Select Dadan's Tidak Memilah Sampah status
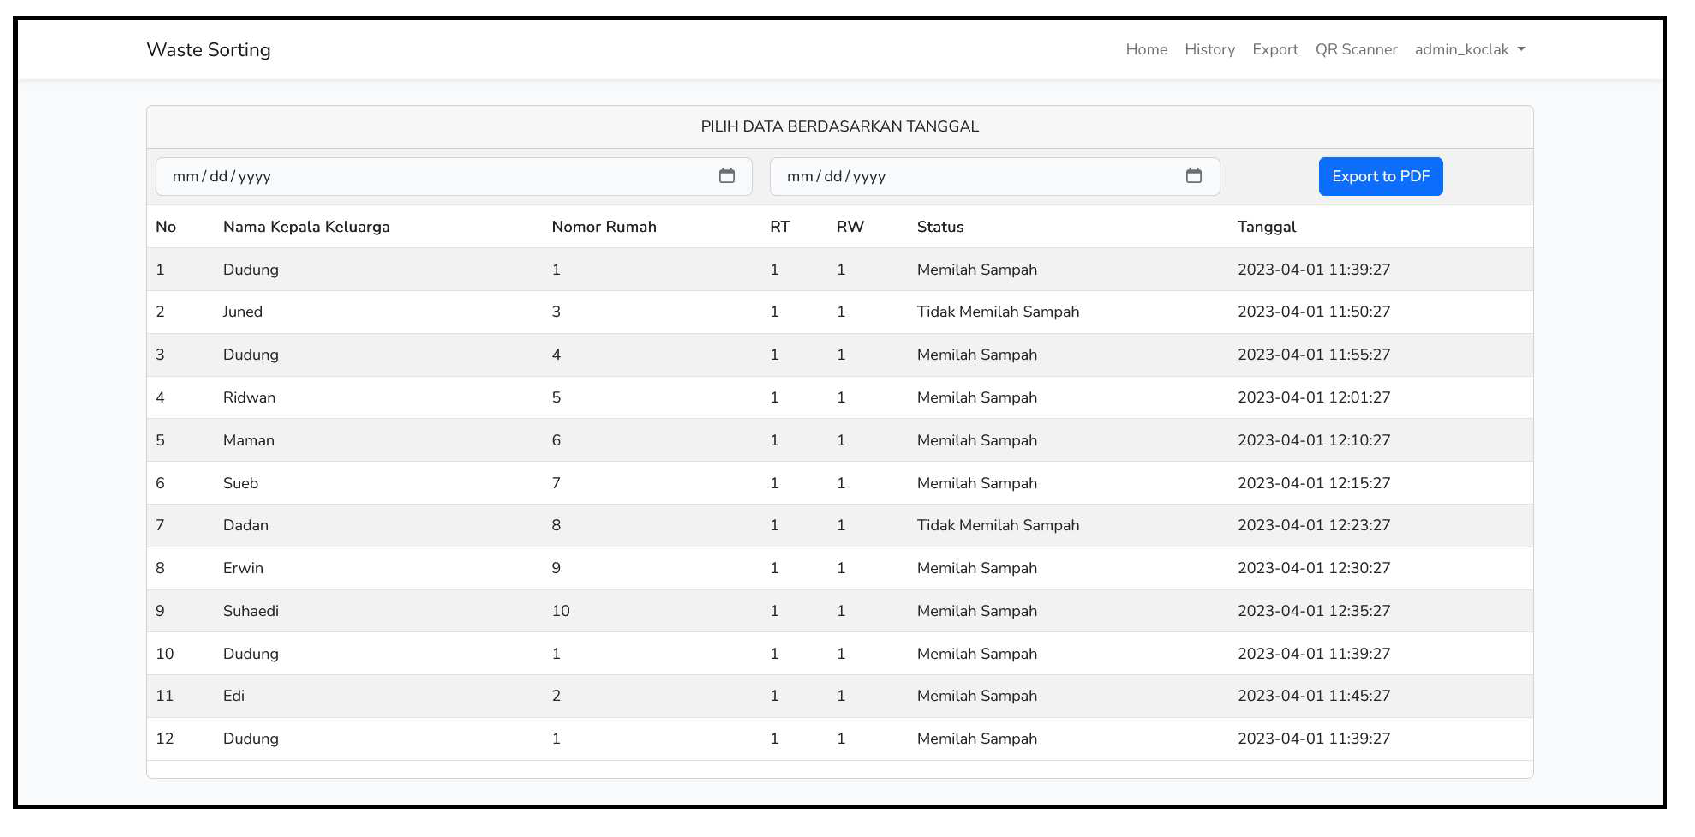The image size is (1695, 837). [x=997, y=525]
